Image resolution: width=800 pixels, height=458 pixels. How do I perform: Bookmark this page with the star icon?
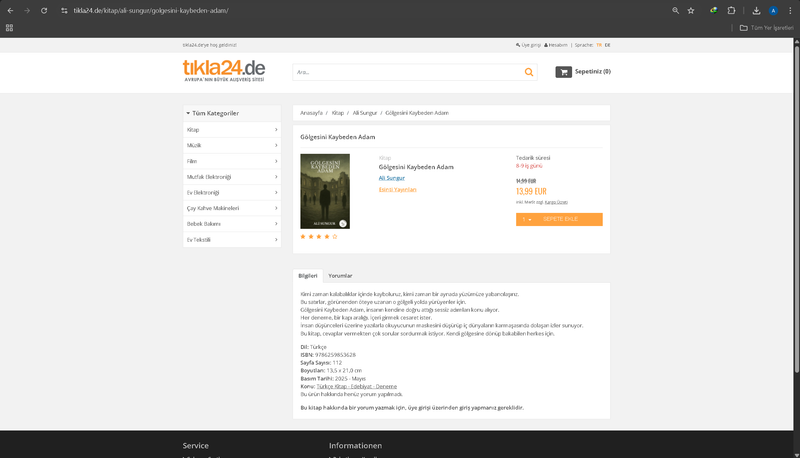[691, 10]
